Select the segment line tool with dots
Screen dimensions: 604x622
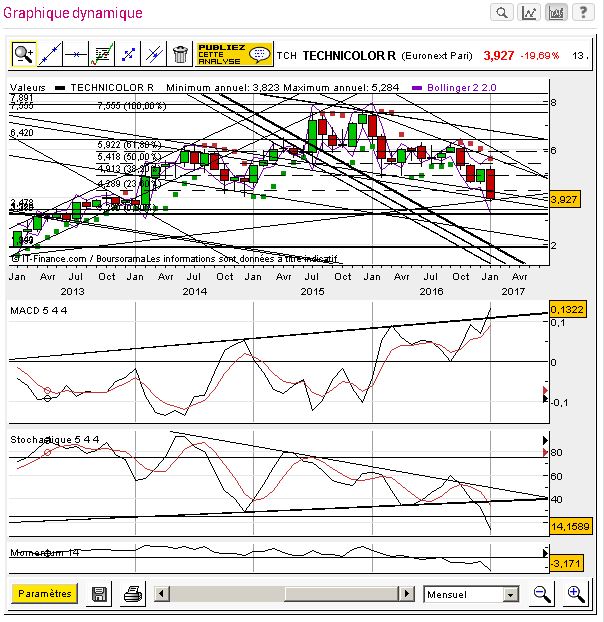pyautogui.click(x=128, y=54)
